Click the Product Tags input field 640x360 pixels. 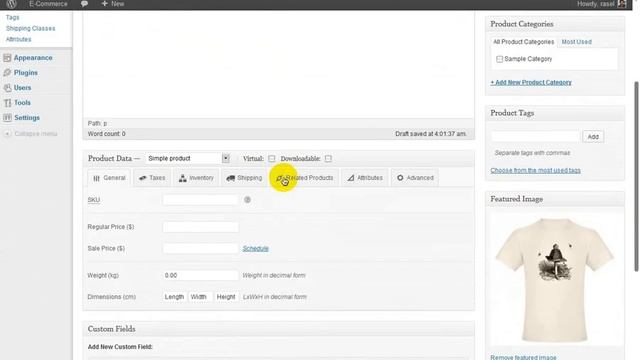pyautogui.click(x=536, y=137)
